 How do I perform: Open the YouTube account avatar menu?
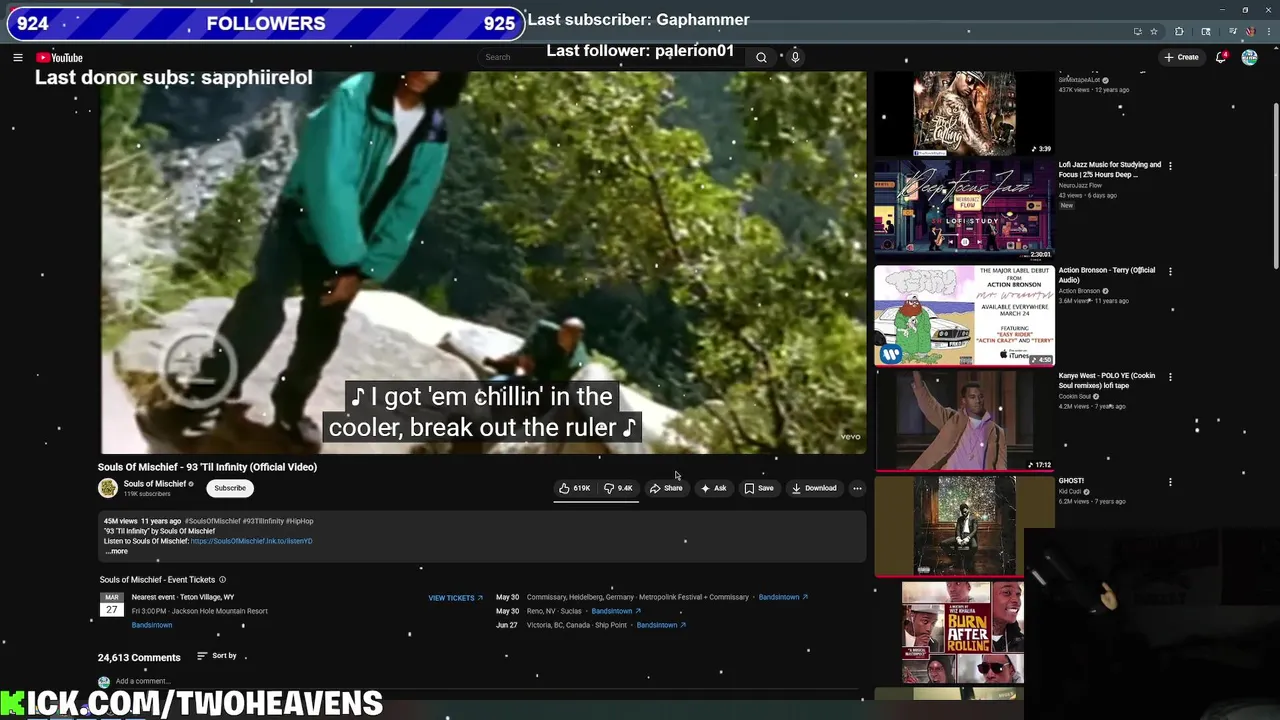tap(1249, 57)
